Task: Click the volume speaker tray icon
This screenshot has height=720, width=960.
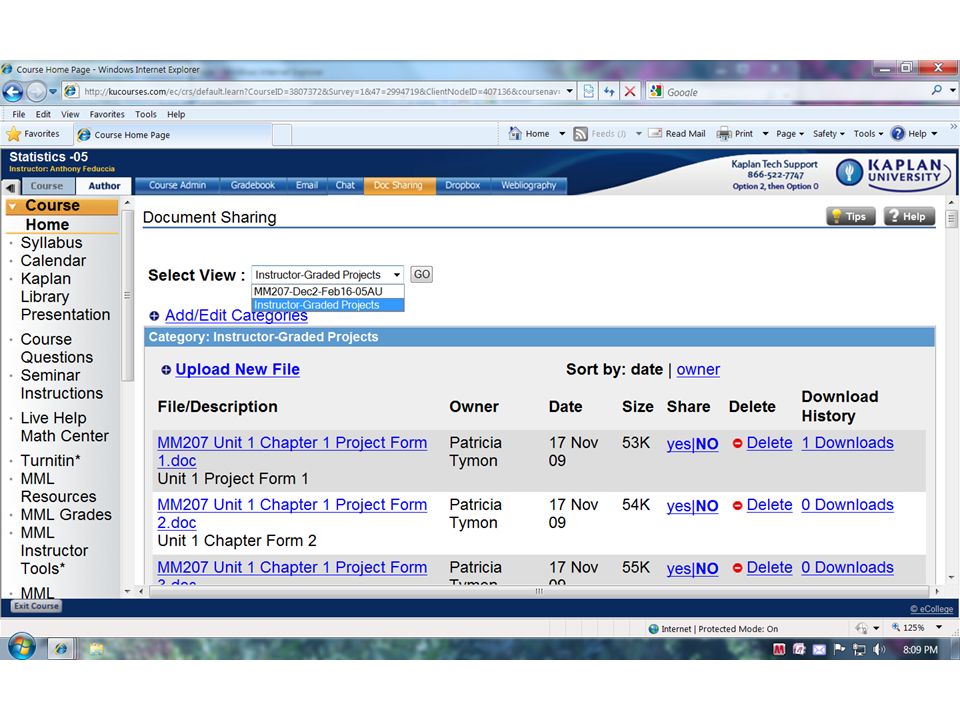Action: (879, 650)
